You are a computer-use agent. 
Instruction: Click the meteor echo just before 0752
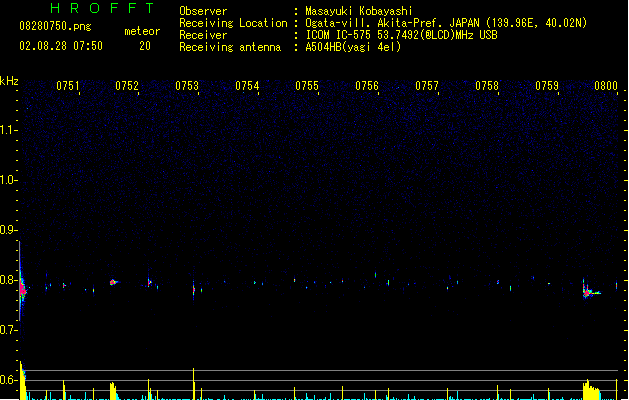pyautogui.click(x=114, y=282)
